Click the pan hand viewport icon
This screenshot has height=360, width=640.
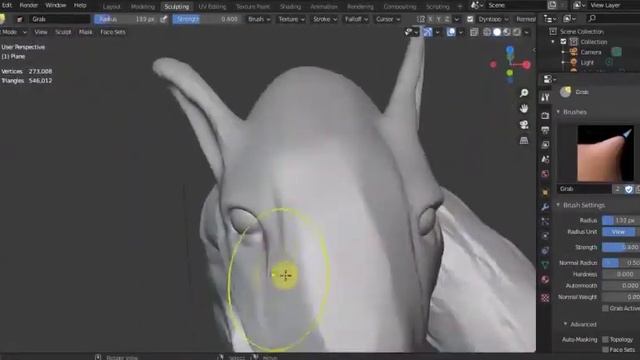(x=524, y=109)
